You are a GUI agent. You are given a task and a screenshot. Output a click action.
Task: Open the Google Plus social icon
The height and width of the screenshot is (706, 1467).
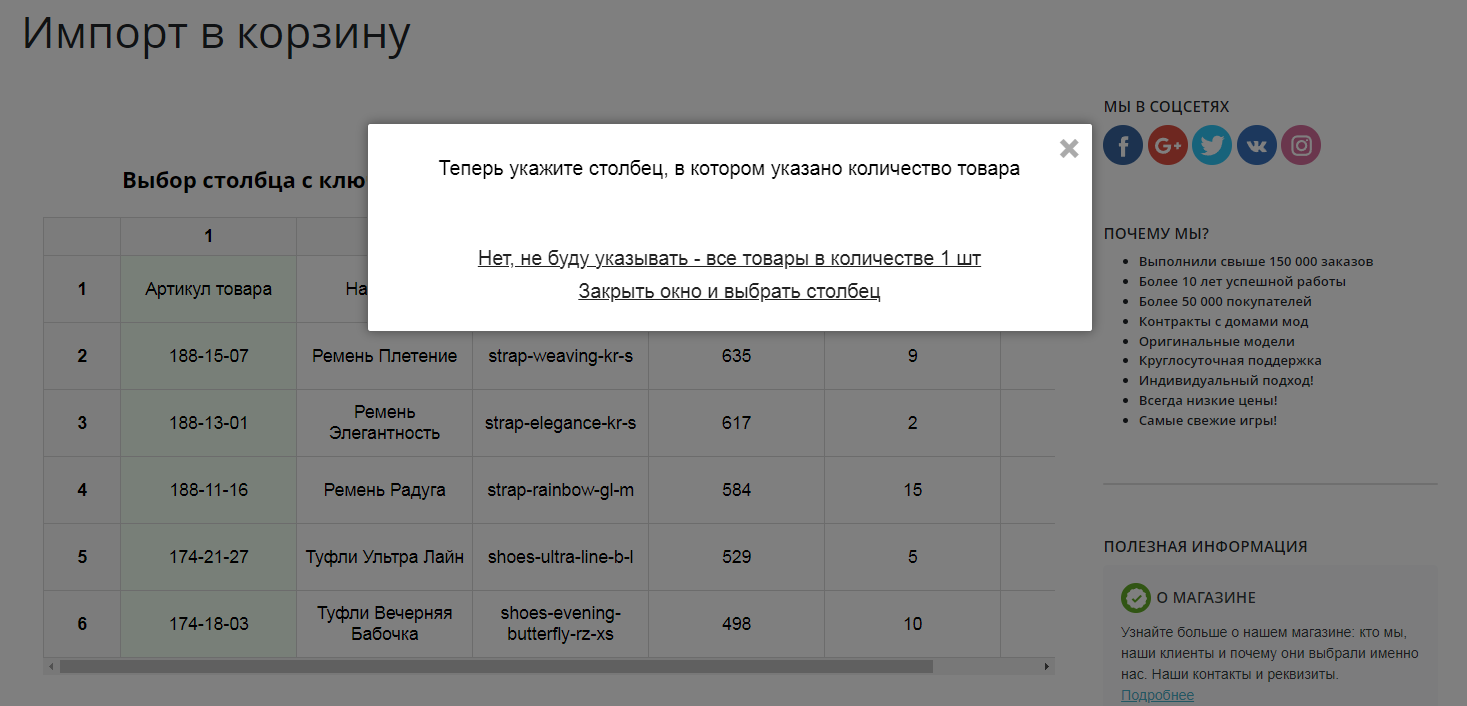(x=1167, y=146)
